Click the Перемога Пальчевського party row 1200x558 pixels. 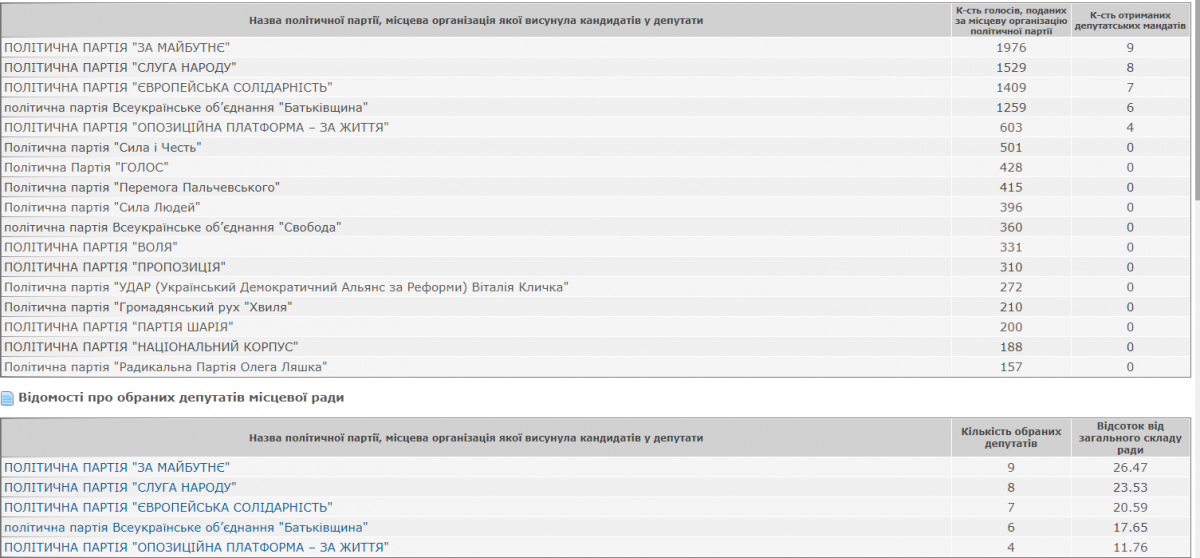click(595, 187)
